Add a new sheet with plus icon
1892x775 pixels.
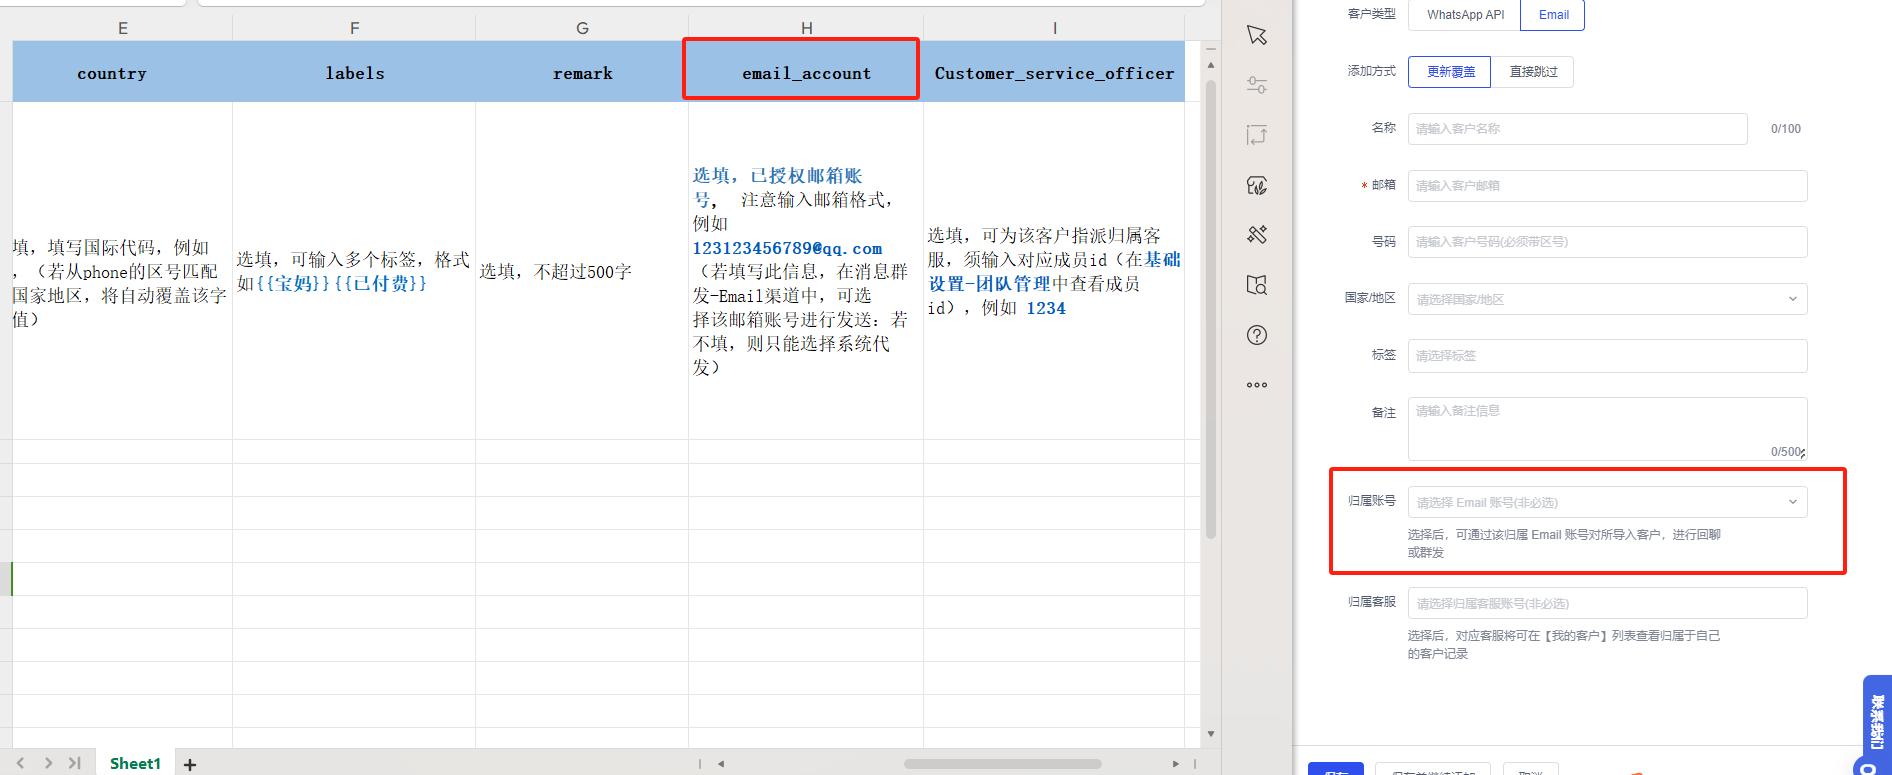[x=190, y=764]
